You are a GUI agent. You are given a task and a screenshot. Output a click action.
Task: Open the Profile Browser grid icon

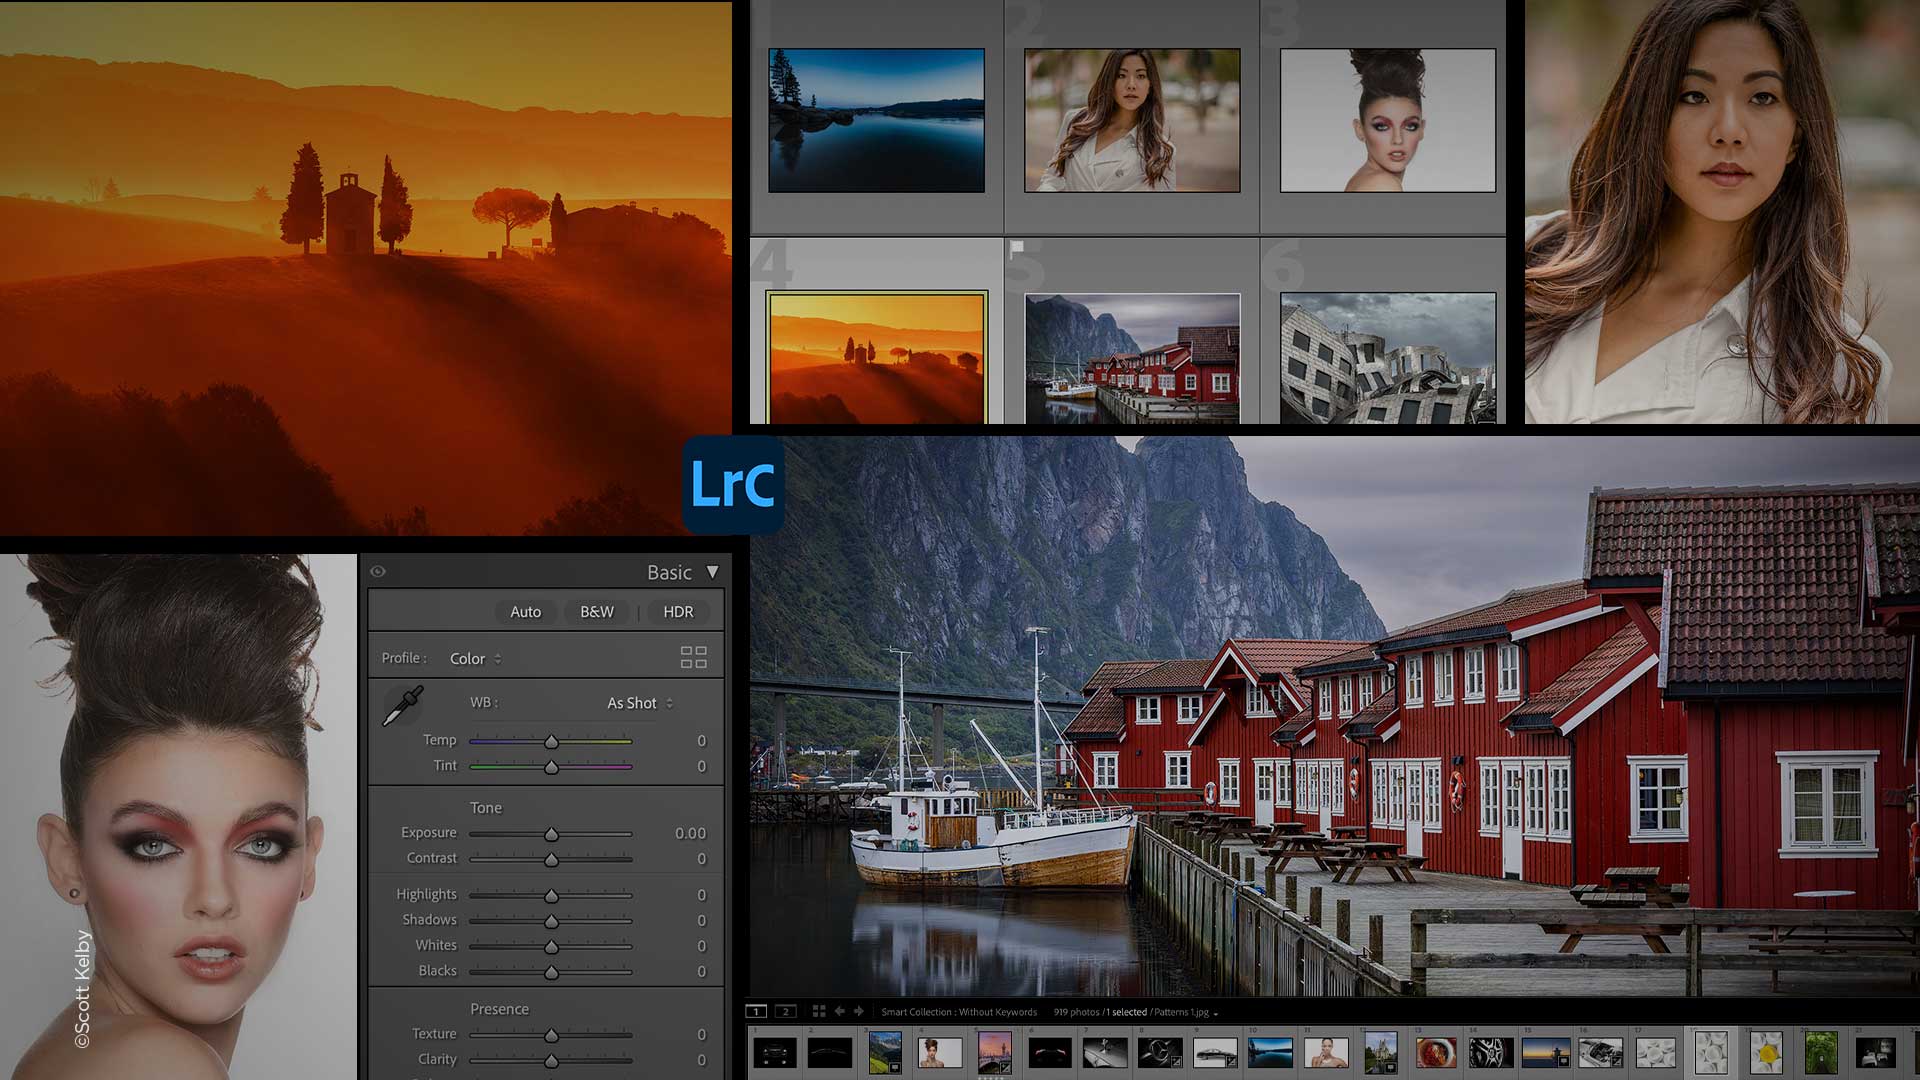click(x=695, y=657)
